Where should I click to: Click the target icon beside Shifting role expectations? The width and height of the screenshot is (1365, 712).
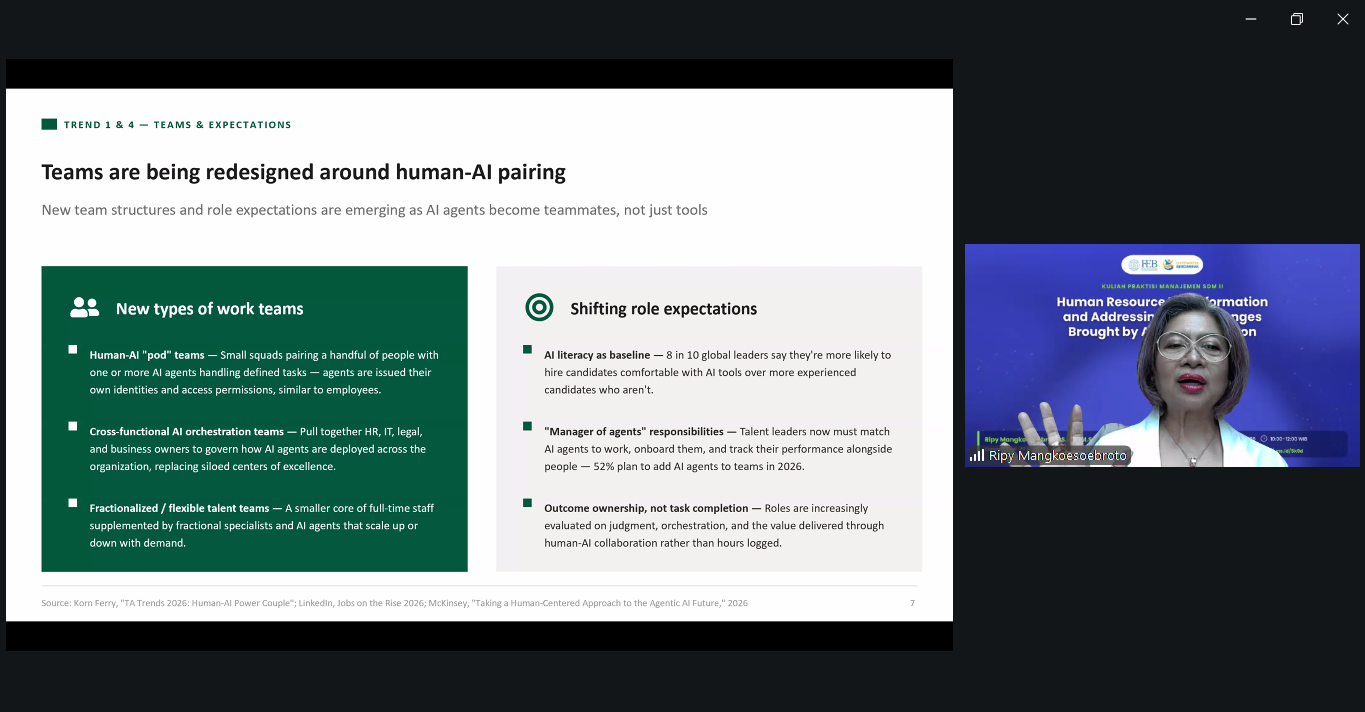point(539,307)
